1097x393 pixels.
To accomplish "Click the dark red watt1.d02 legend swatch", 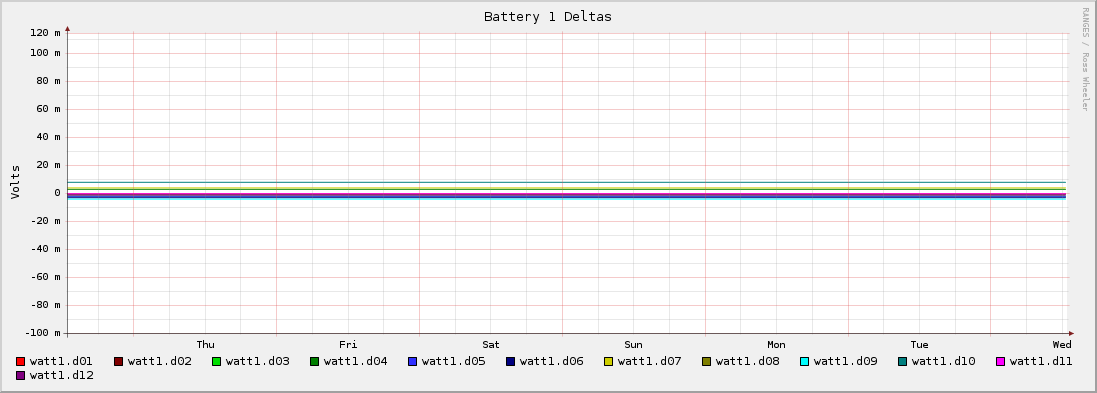I will pos(118,362).
